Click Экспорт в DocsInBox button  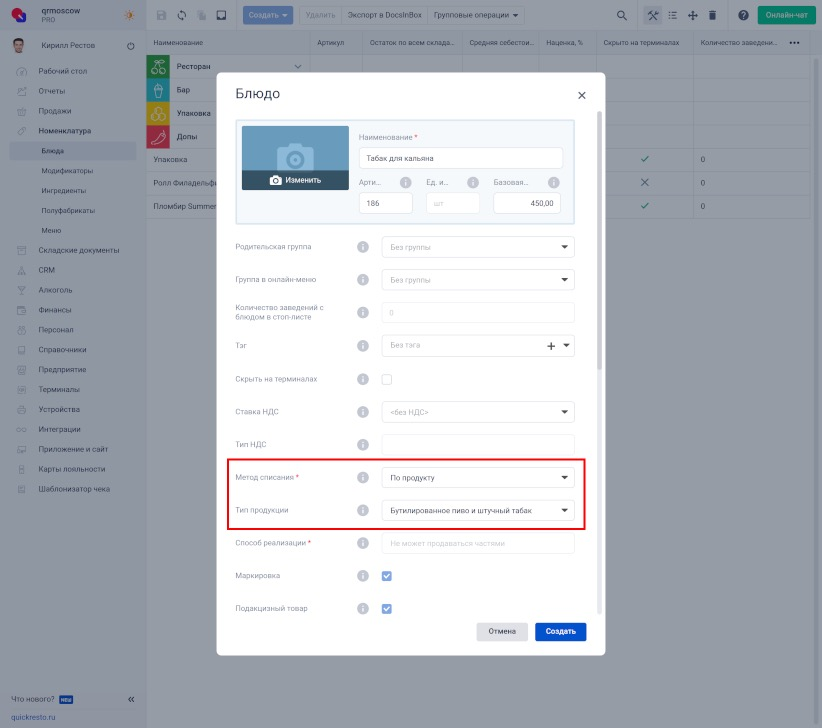(384, 15)
